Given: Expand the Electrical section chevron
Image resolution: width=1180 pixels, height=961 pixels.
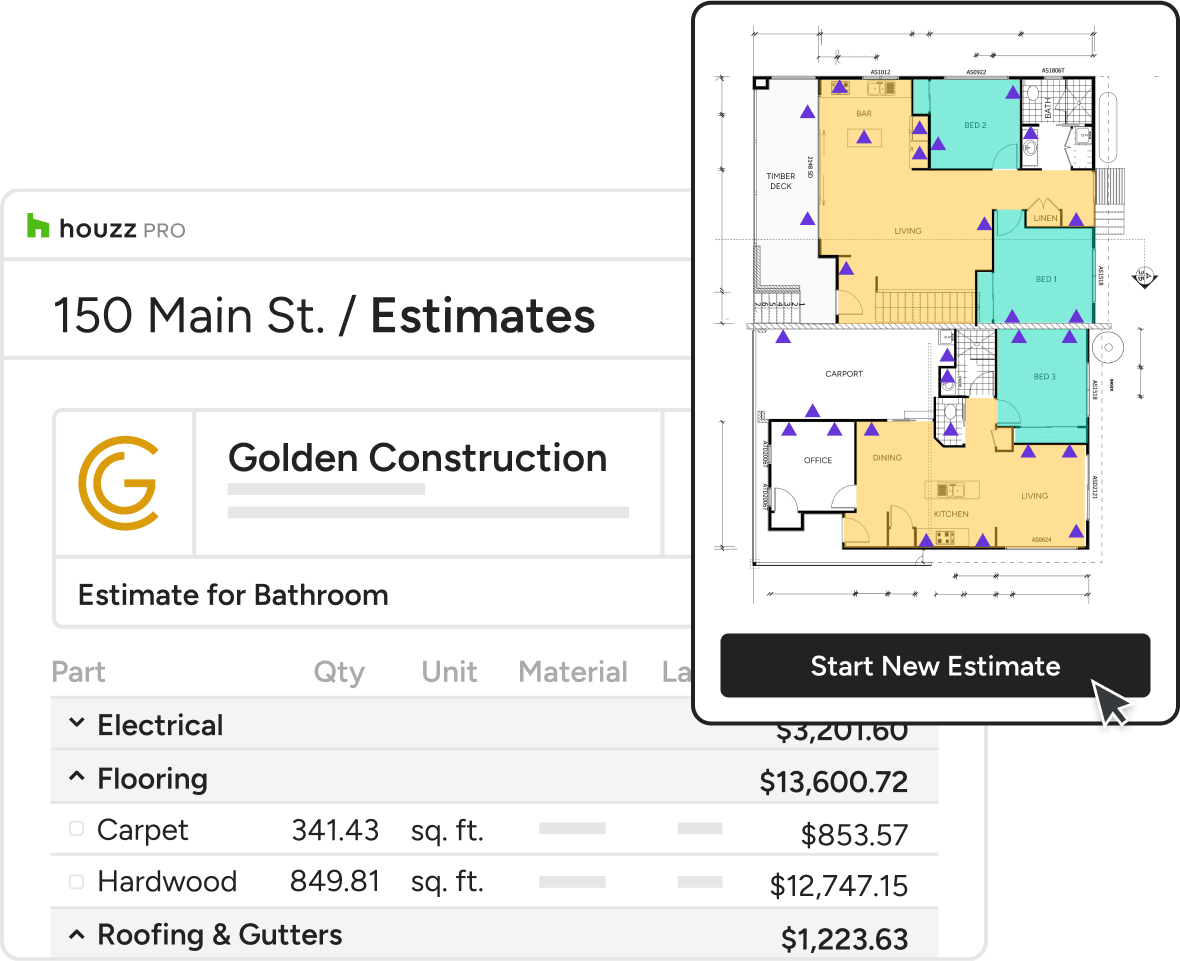Looking at the screenshot, I should (76, 723).
